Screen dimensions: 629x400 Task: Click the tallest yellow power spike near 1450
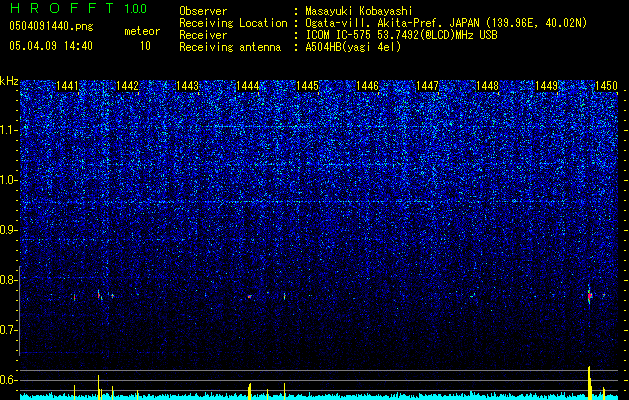[589, 383]
